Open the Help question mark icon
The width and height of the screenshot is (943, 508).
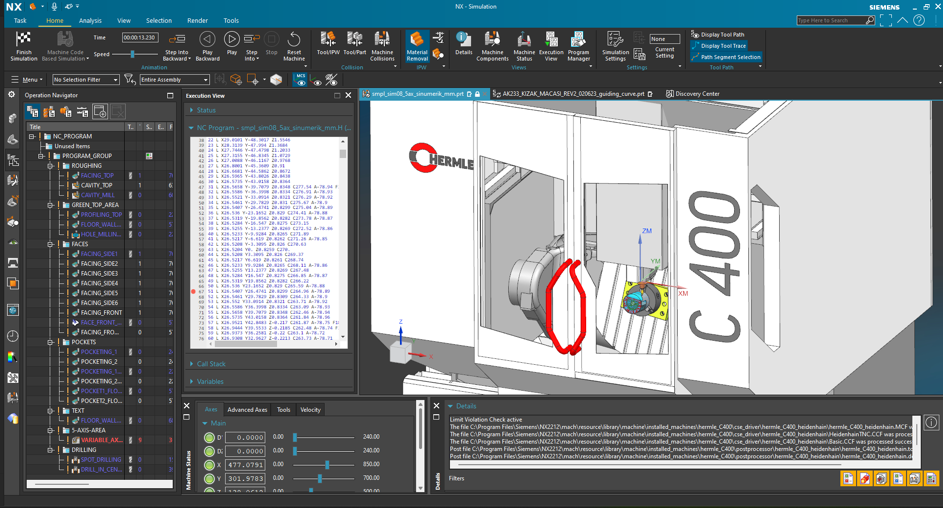click(918, 20)
